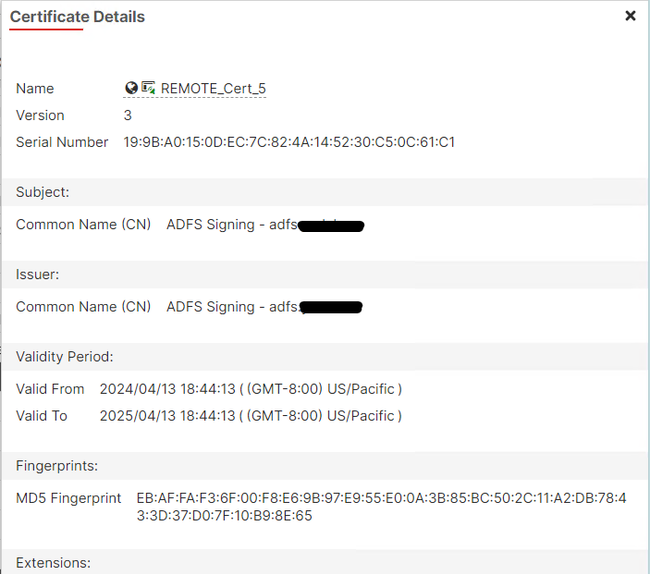
Task: Click the Subject common name value
Action: [264, 225]
